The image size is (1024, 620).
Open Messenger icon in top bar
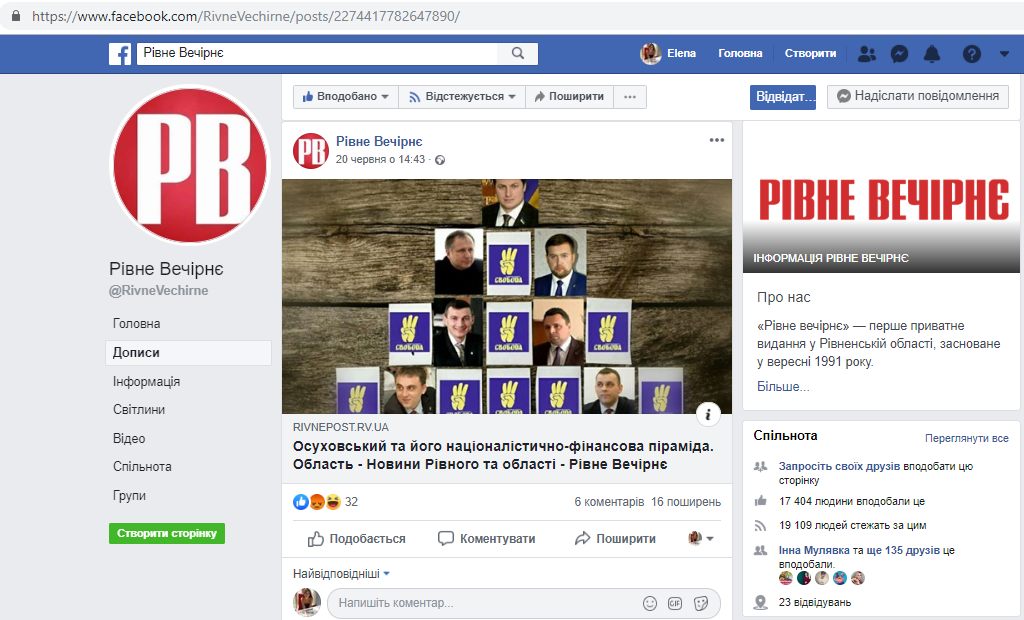coord(899,54)
